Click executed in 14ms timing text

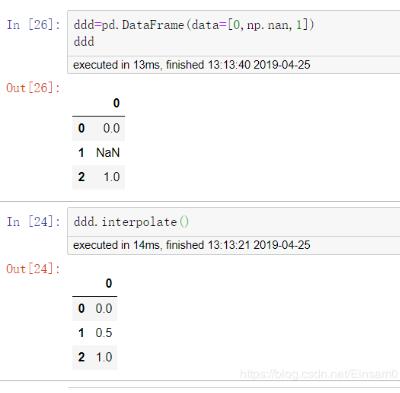click(192, 245)
